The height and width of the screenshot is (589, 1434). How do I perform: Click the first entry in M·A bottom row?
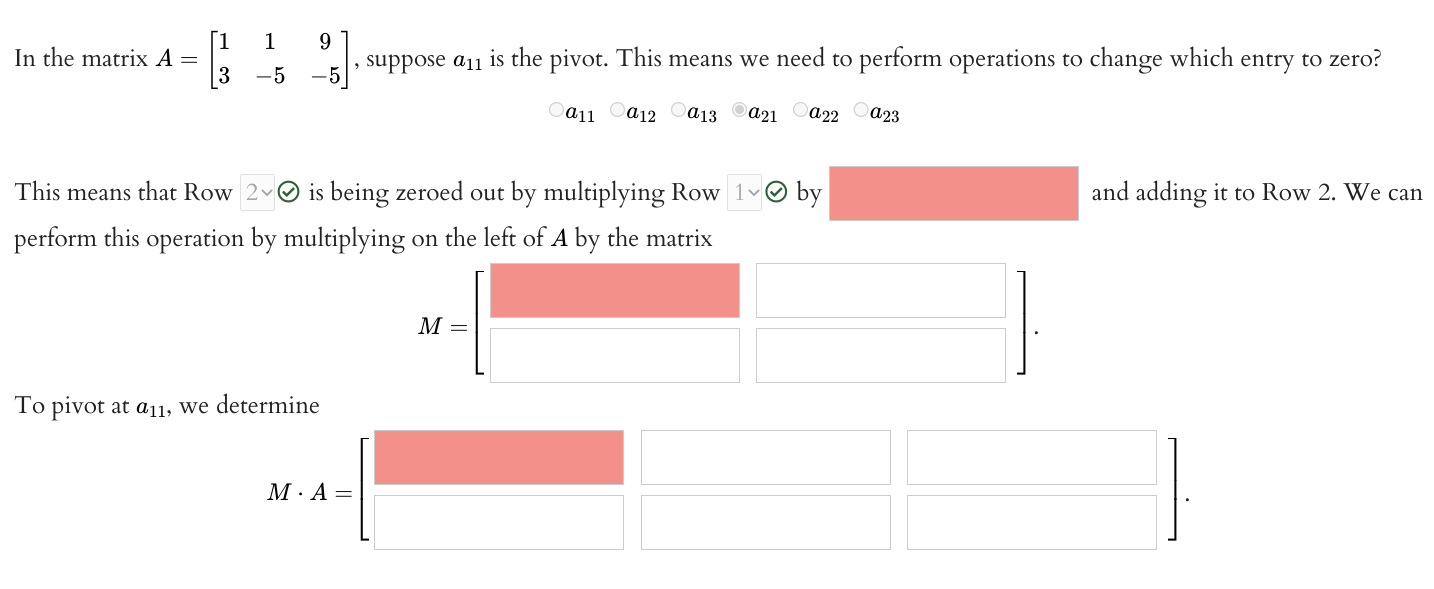point(498,521)
